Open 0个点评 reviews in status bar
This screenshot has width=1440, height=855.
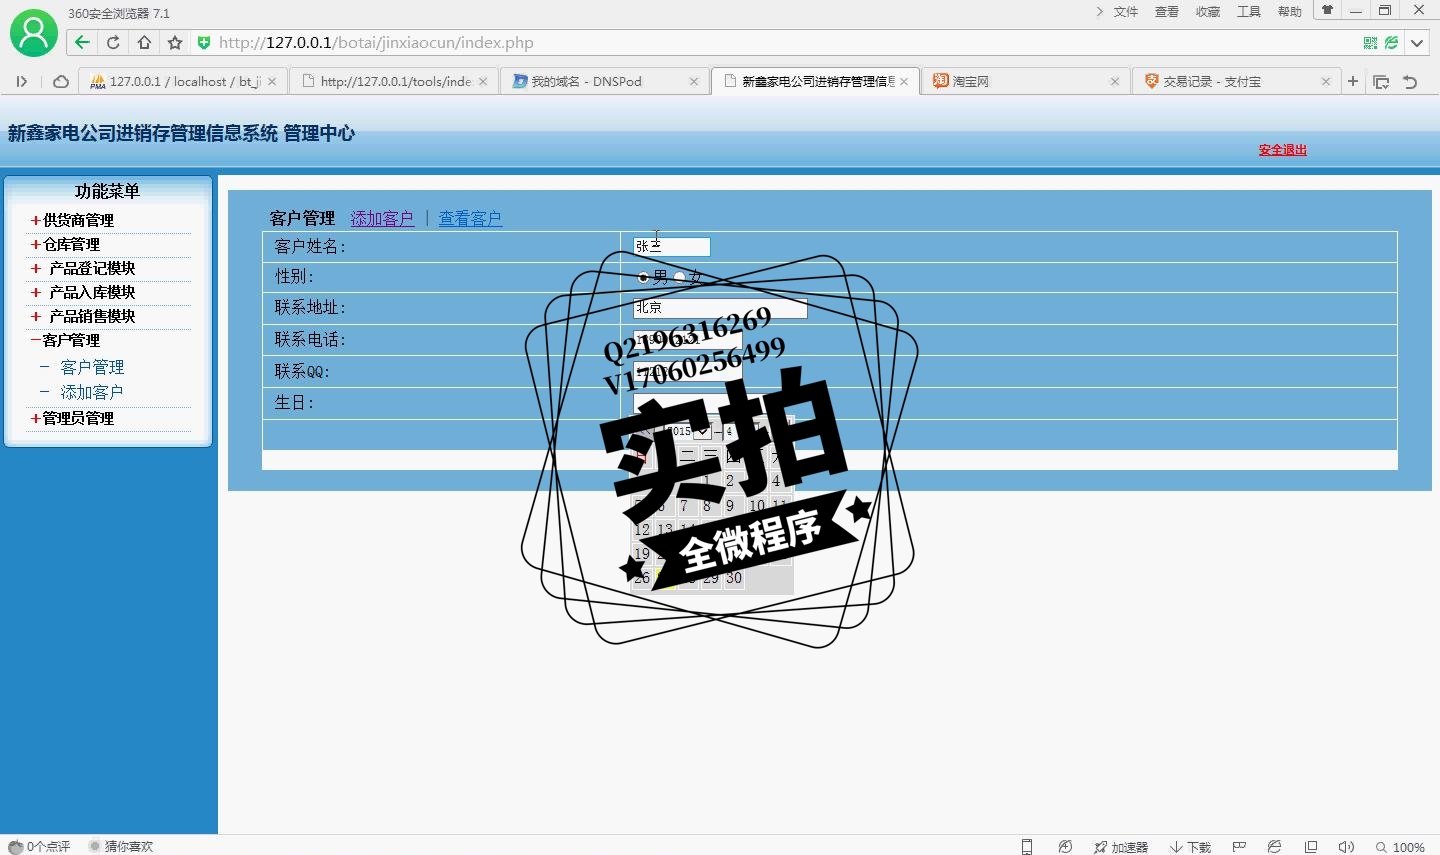tap(39, 846)
